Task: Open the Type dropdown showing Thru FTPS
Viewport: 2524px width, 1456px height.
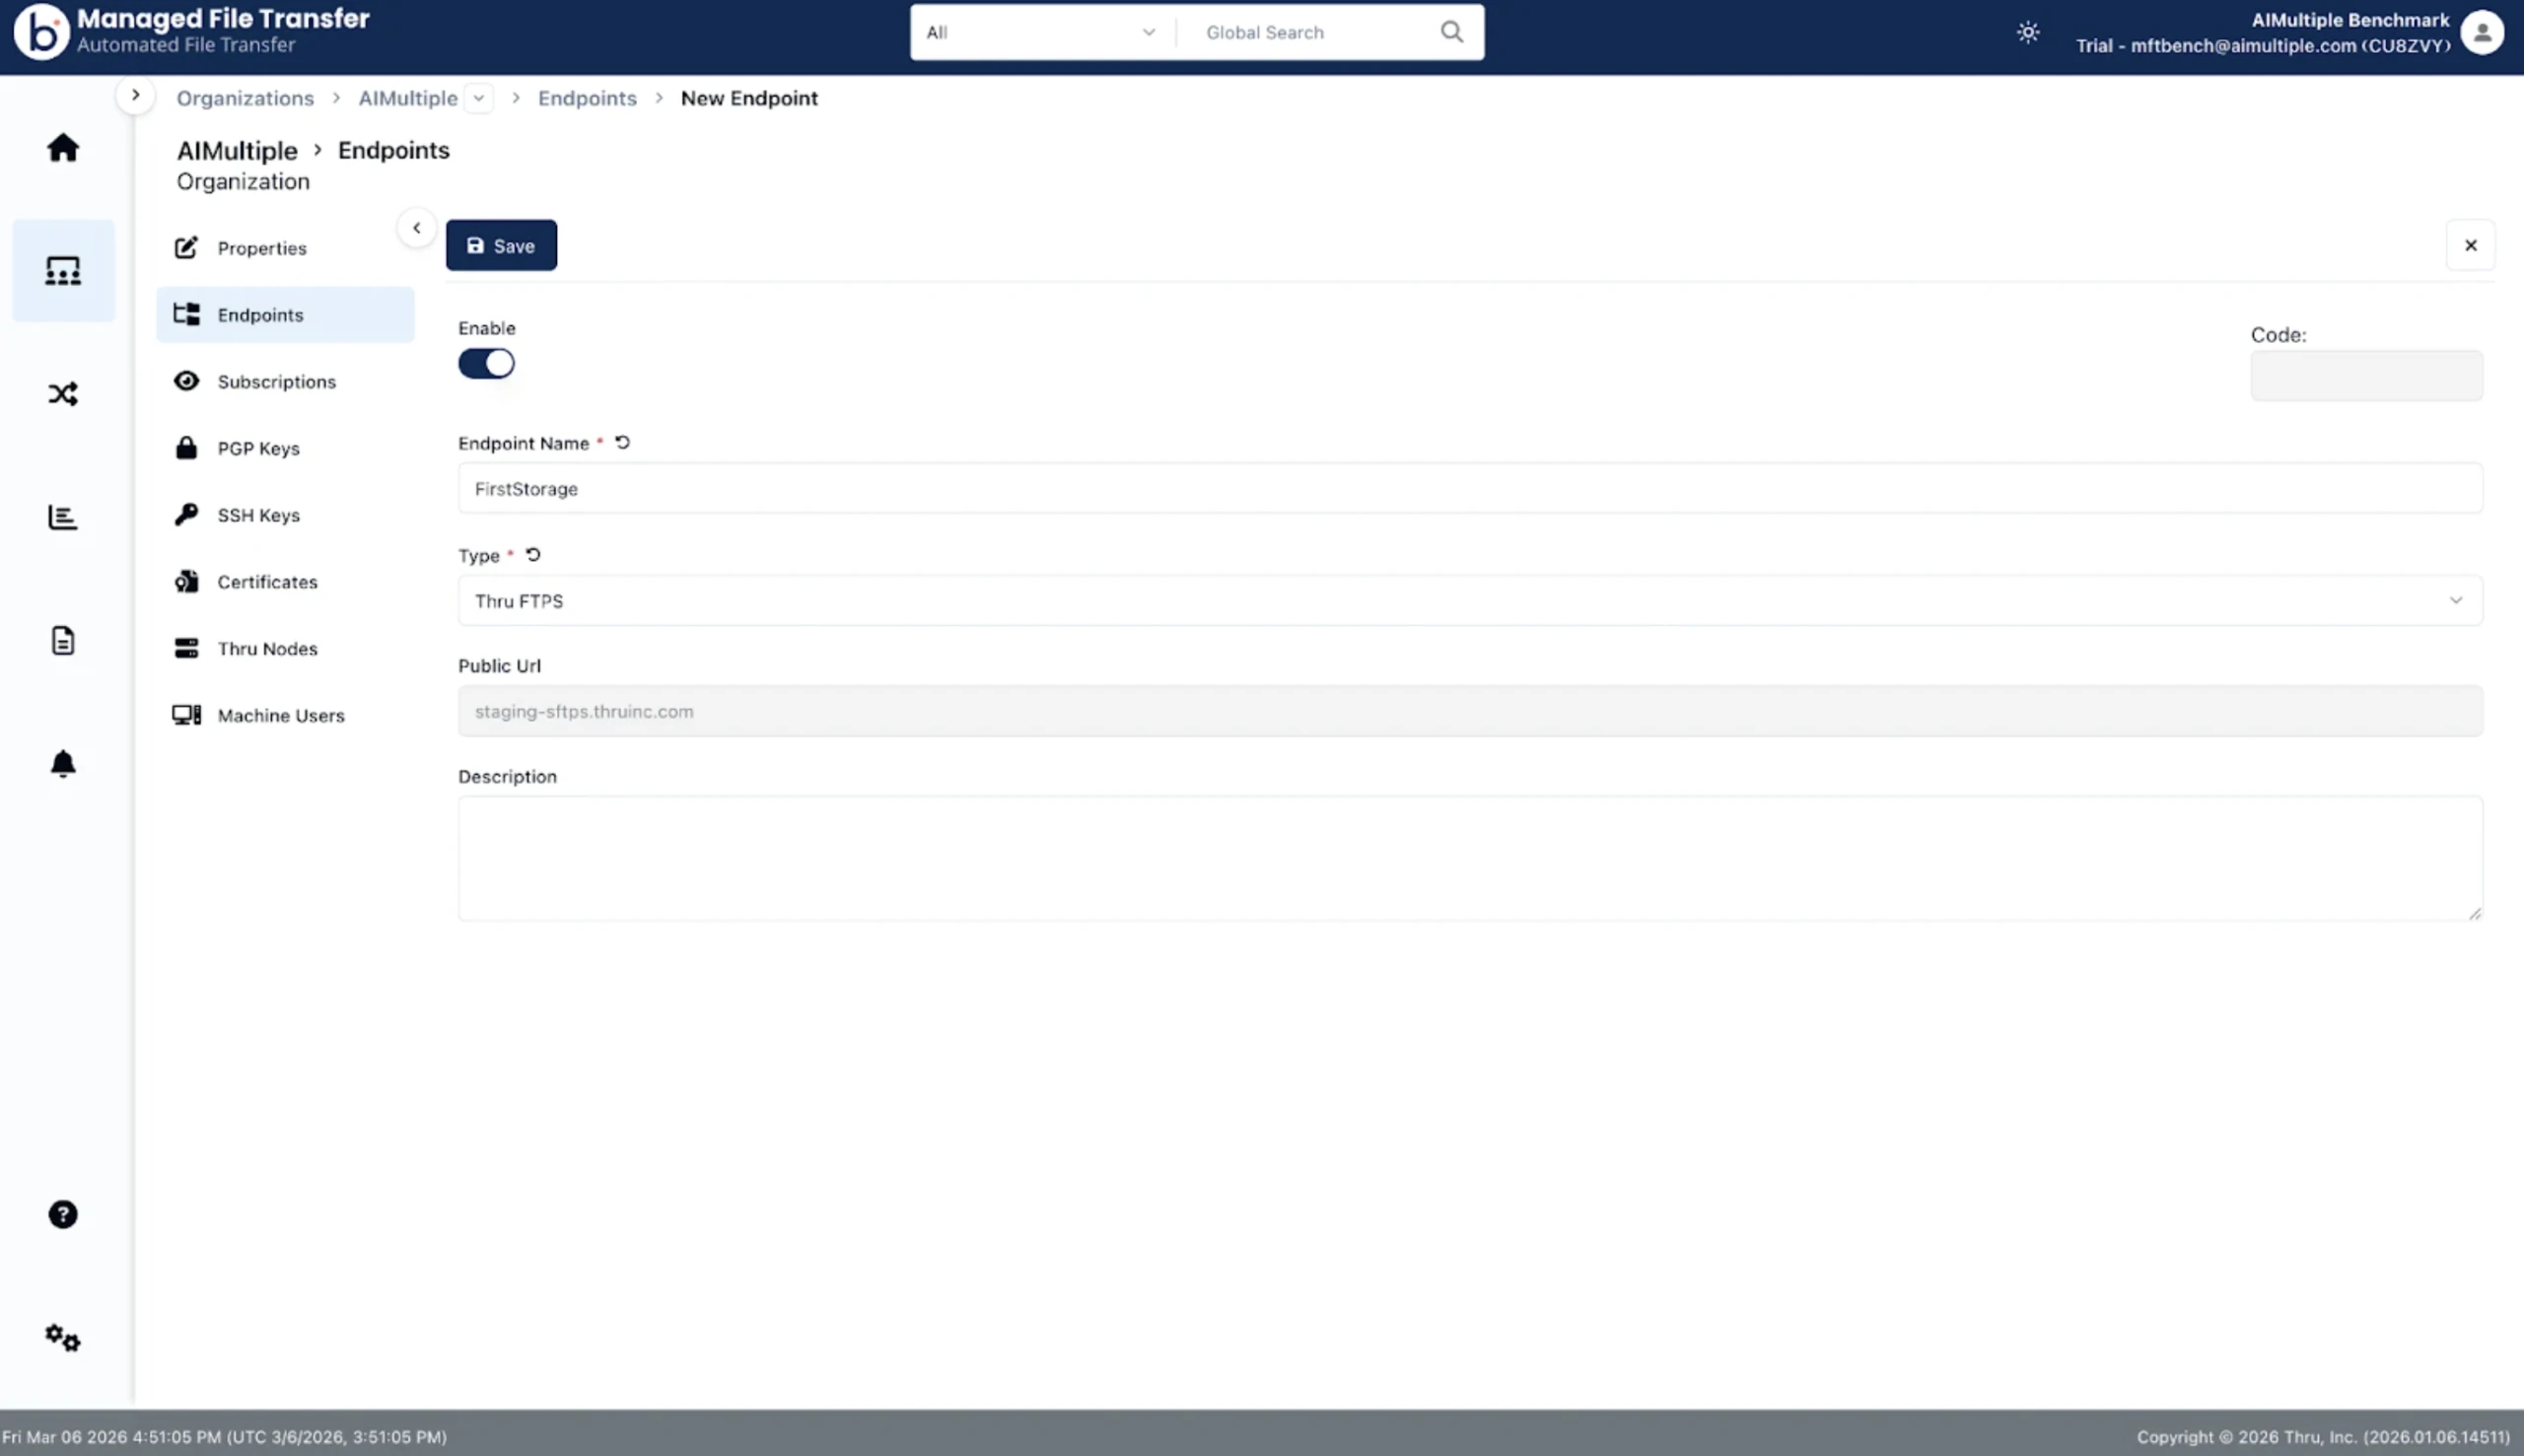Action: tap(1470, 600)
